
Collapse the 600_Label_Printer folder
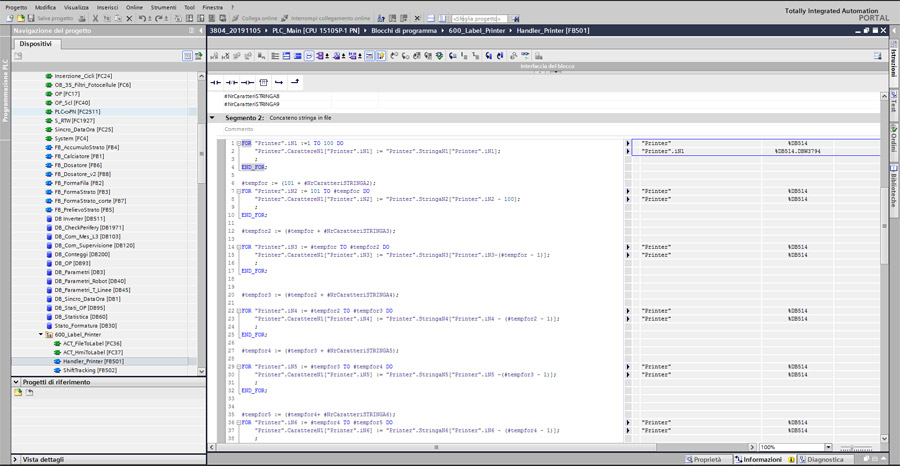(41, 335)
